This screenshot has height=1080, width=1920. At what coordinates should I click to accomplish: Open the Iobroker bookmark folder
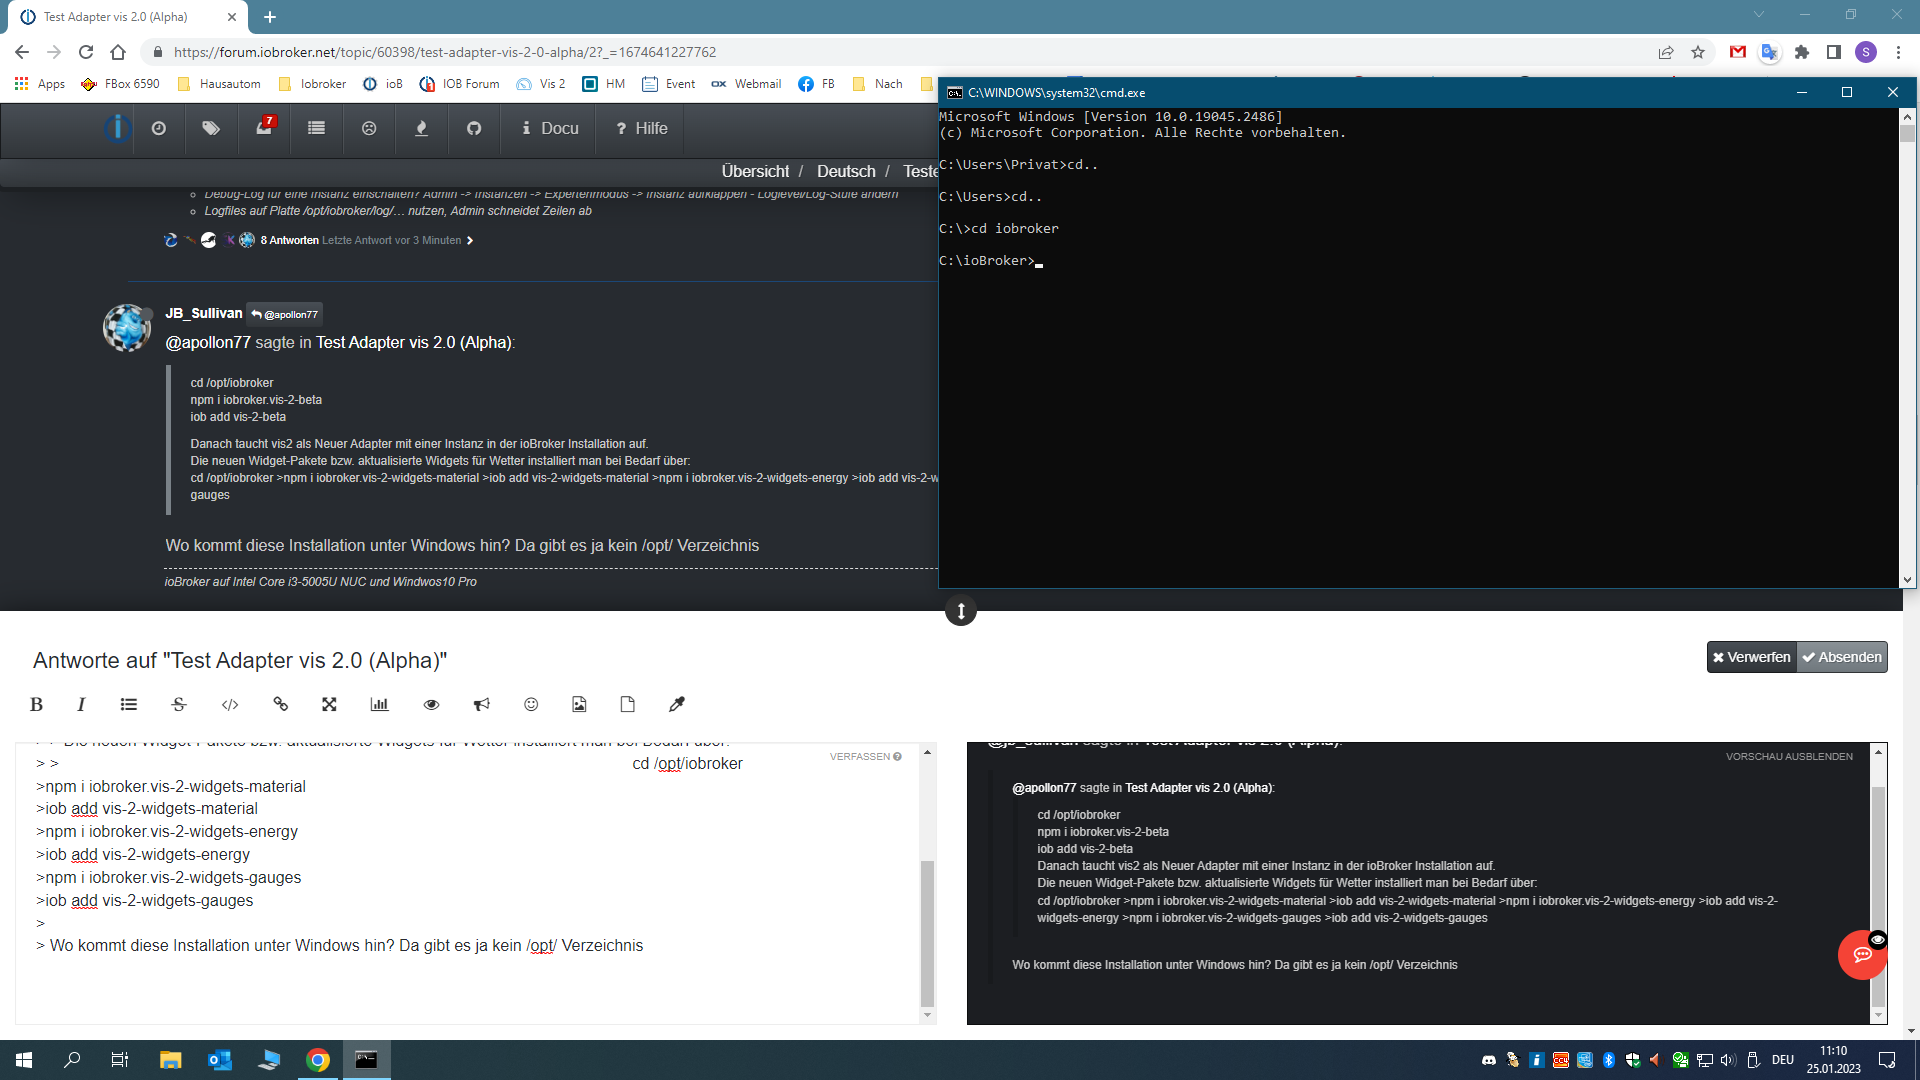[x=312, y=84]
